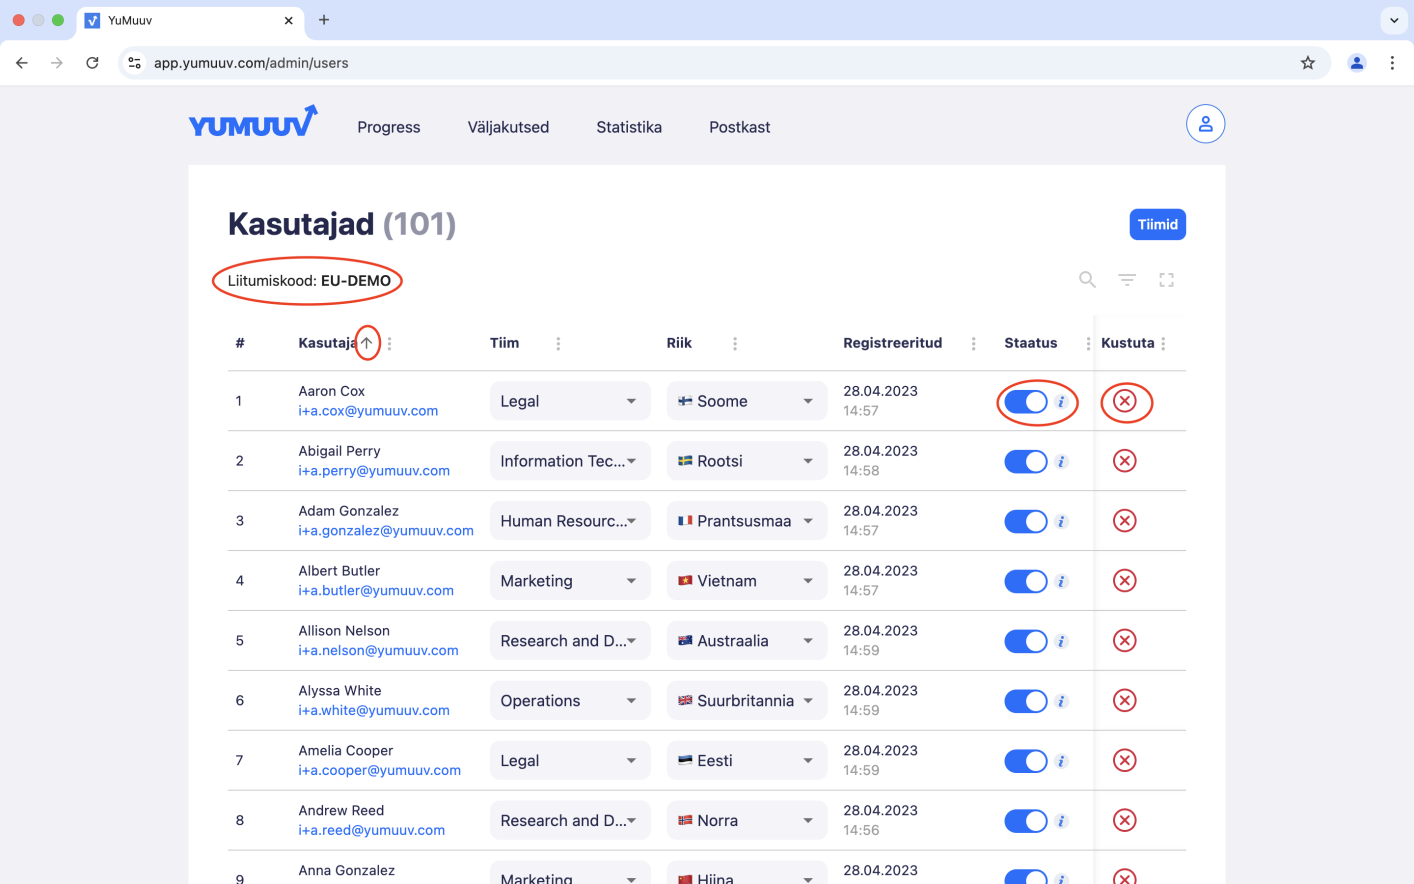Open Albert Butler's Marketing team dropdown

pos(570,581)
